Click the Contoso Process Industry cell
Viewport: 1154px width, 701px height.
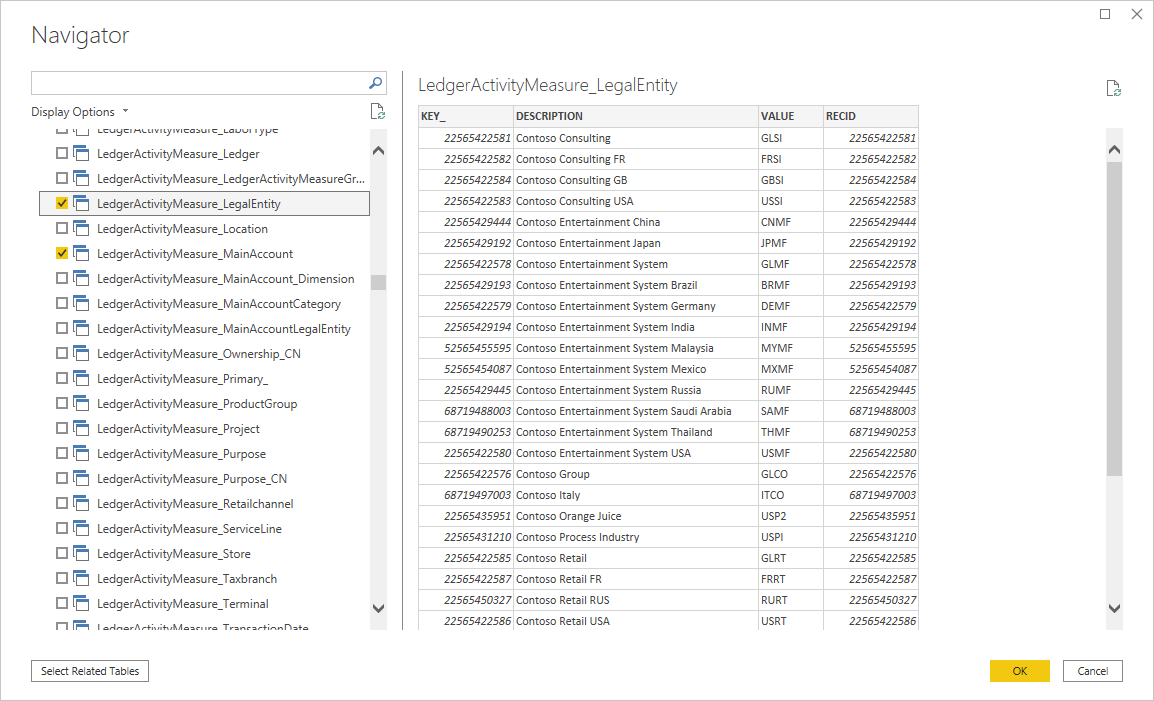636,537
